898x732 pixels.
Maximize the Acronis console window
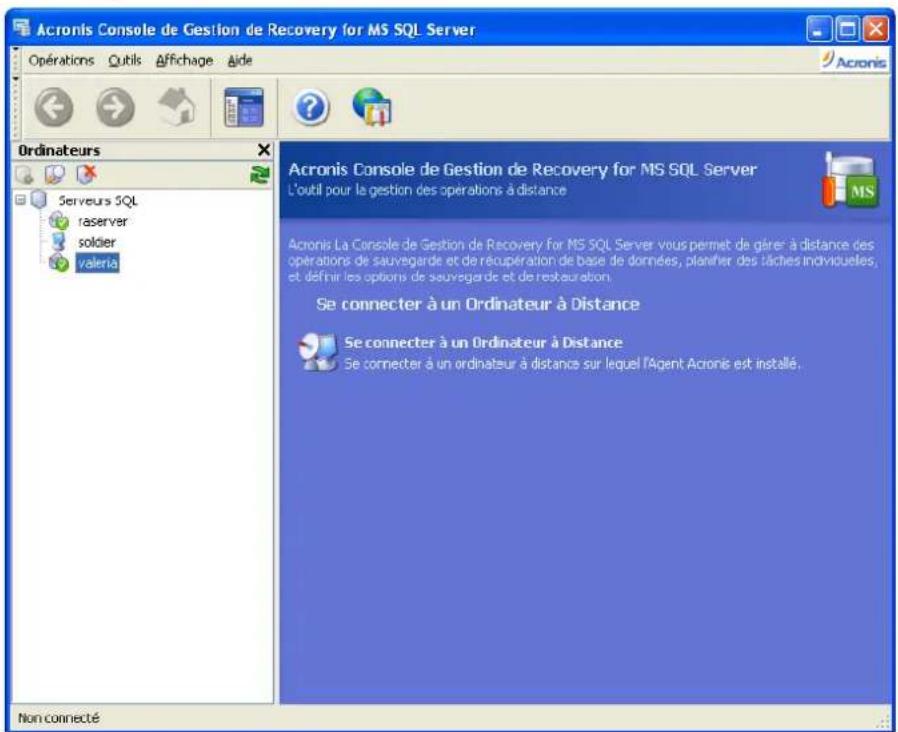click(x=847, y=29)
